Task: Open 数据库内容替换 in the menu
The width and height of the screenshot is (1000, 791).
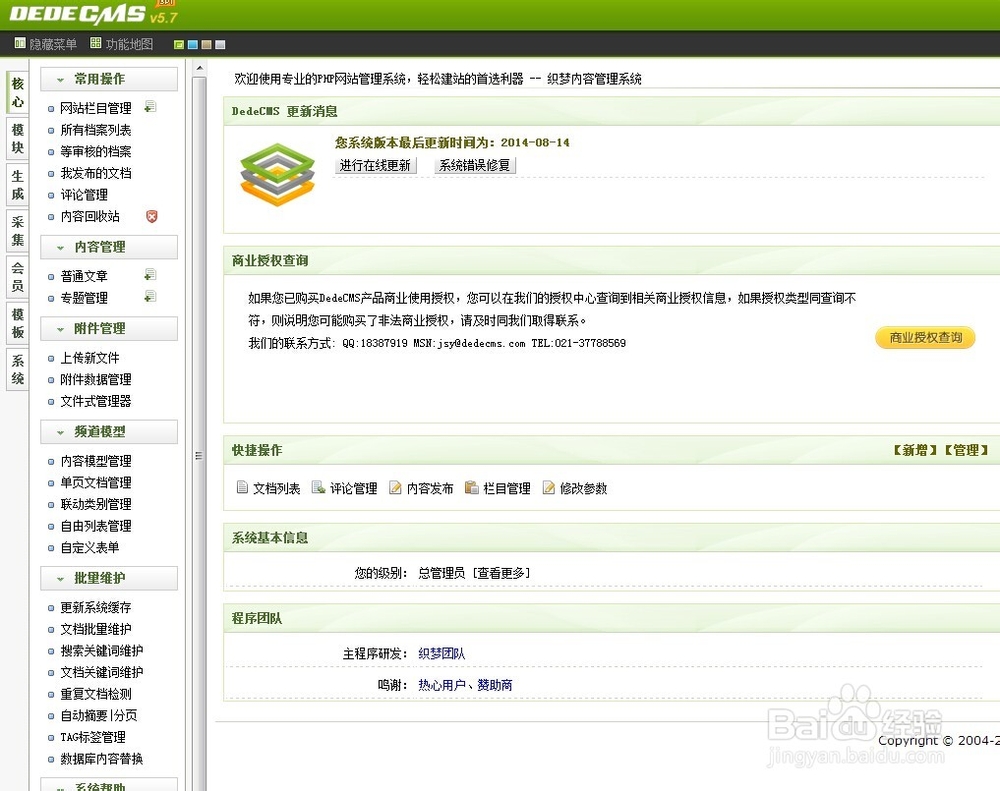Action: [x=101, y=758]
